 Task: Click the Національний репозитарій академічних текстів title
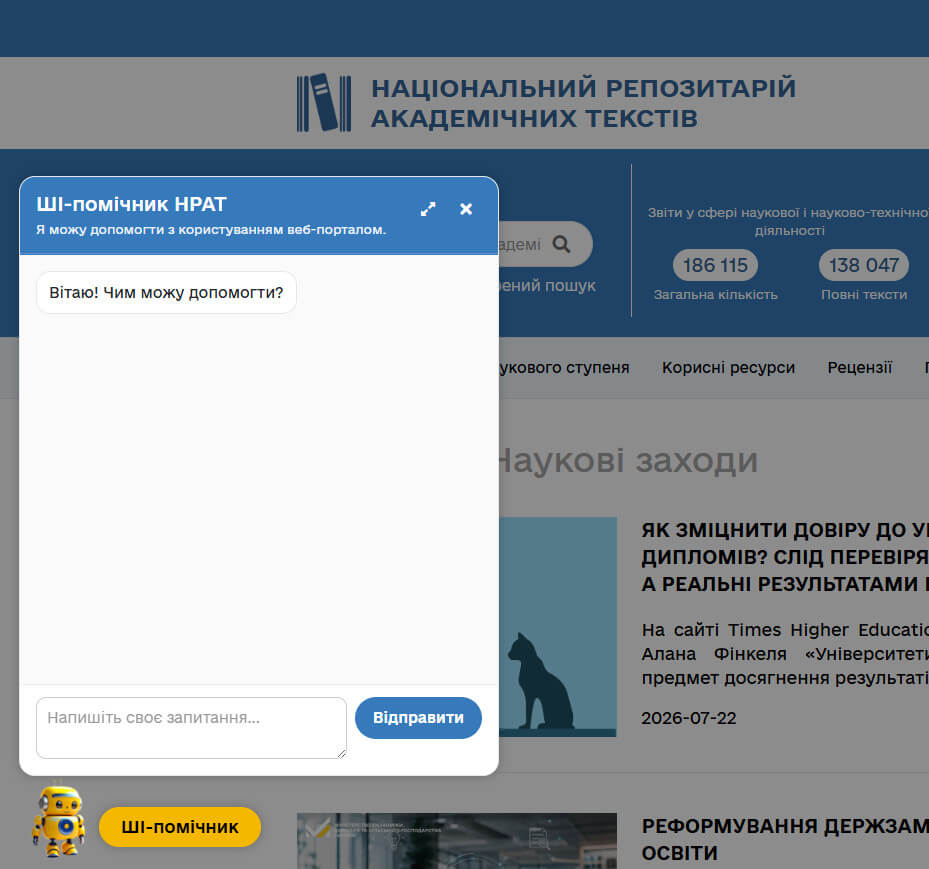tap(584, 103)
